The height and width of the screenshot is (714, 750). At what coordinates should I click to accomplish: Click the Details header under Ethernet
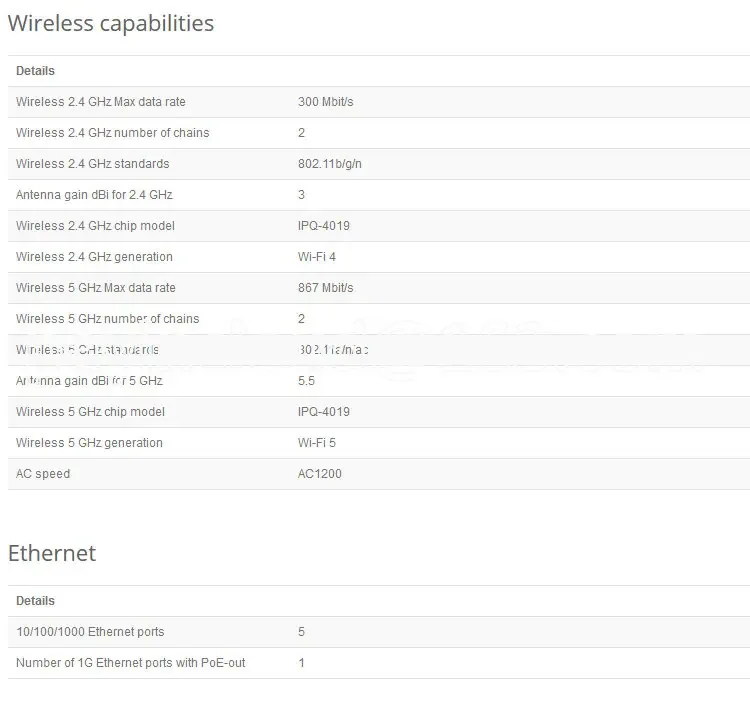coord(35,601)
